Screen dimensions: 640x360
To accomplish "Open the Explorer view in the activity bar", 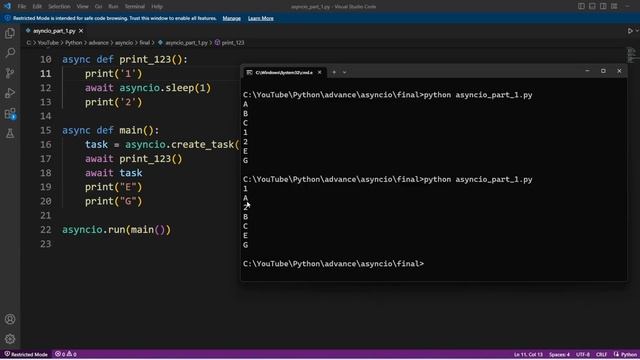I will click(x=10, y=33).
